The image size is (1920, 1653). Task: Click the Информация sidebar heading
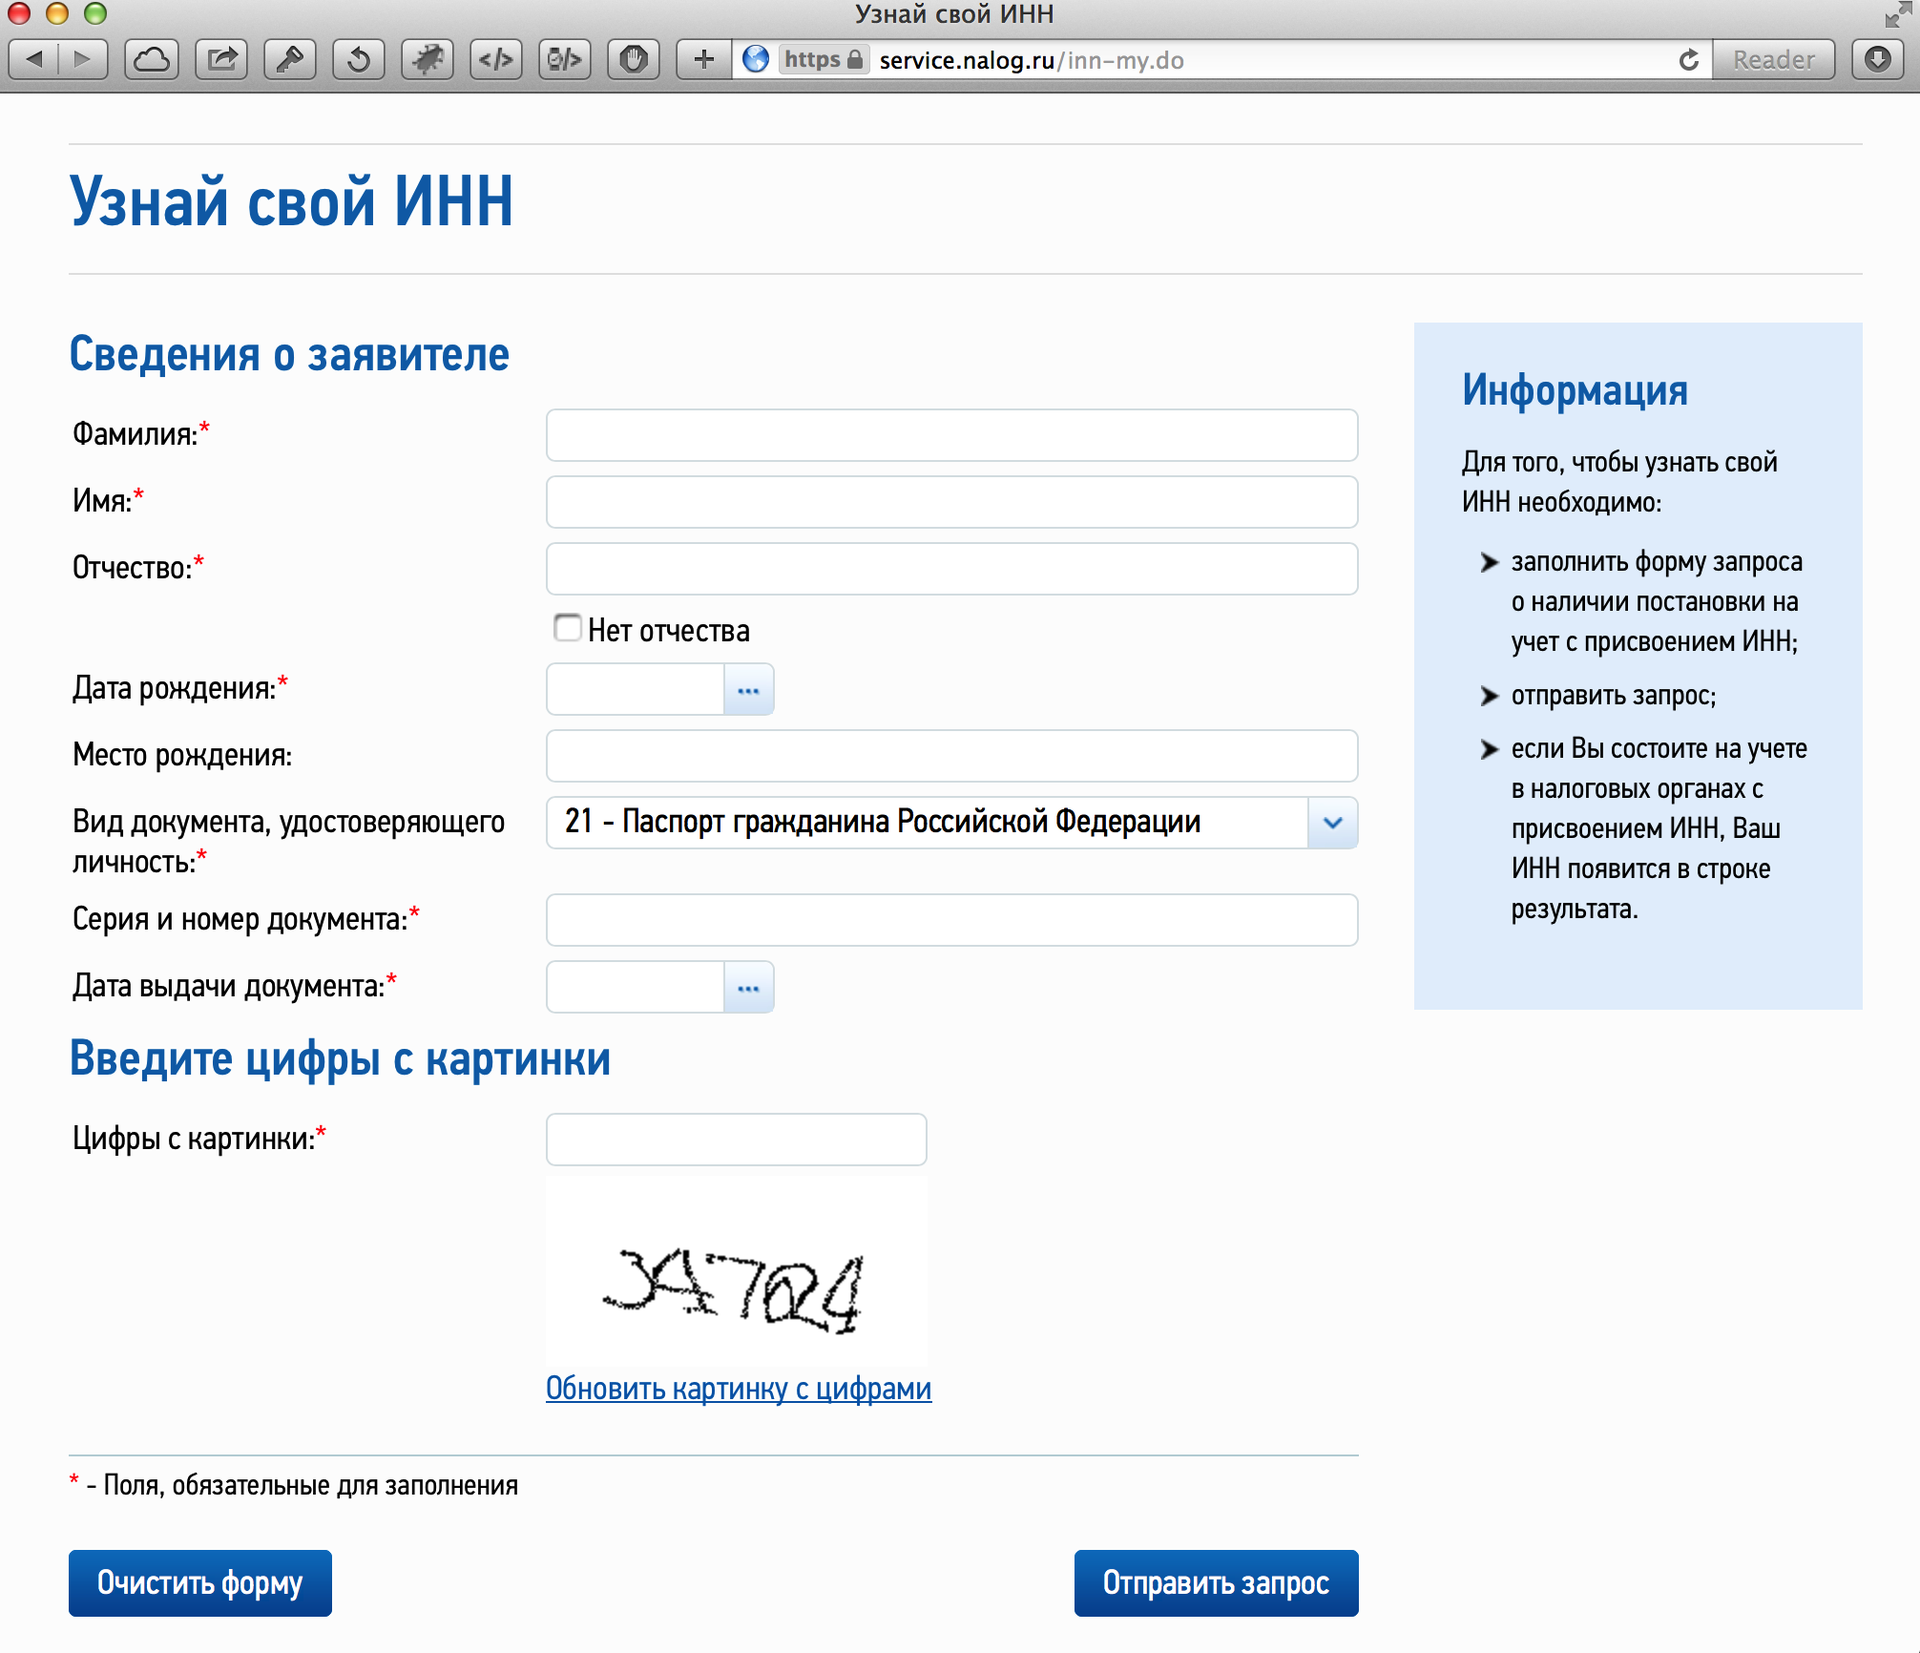[x=1575, y=390]
